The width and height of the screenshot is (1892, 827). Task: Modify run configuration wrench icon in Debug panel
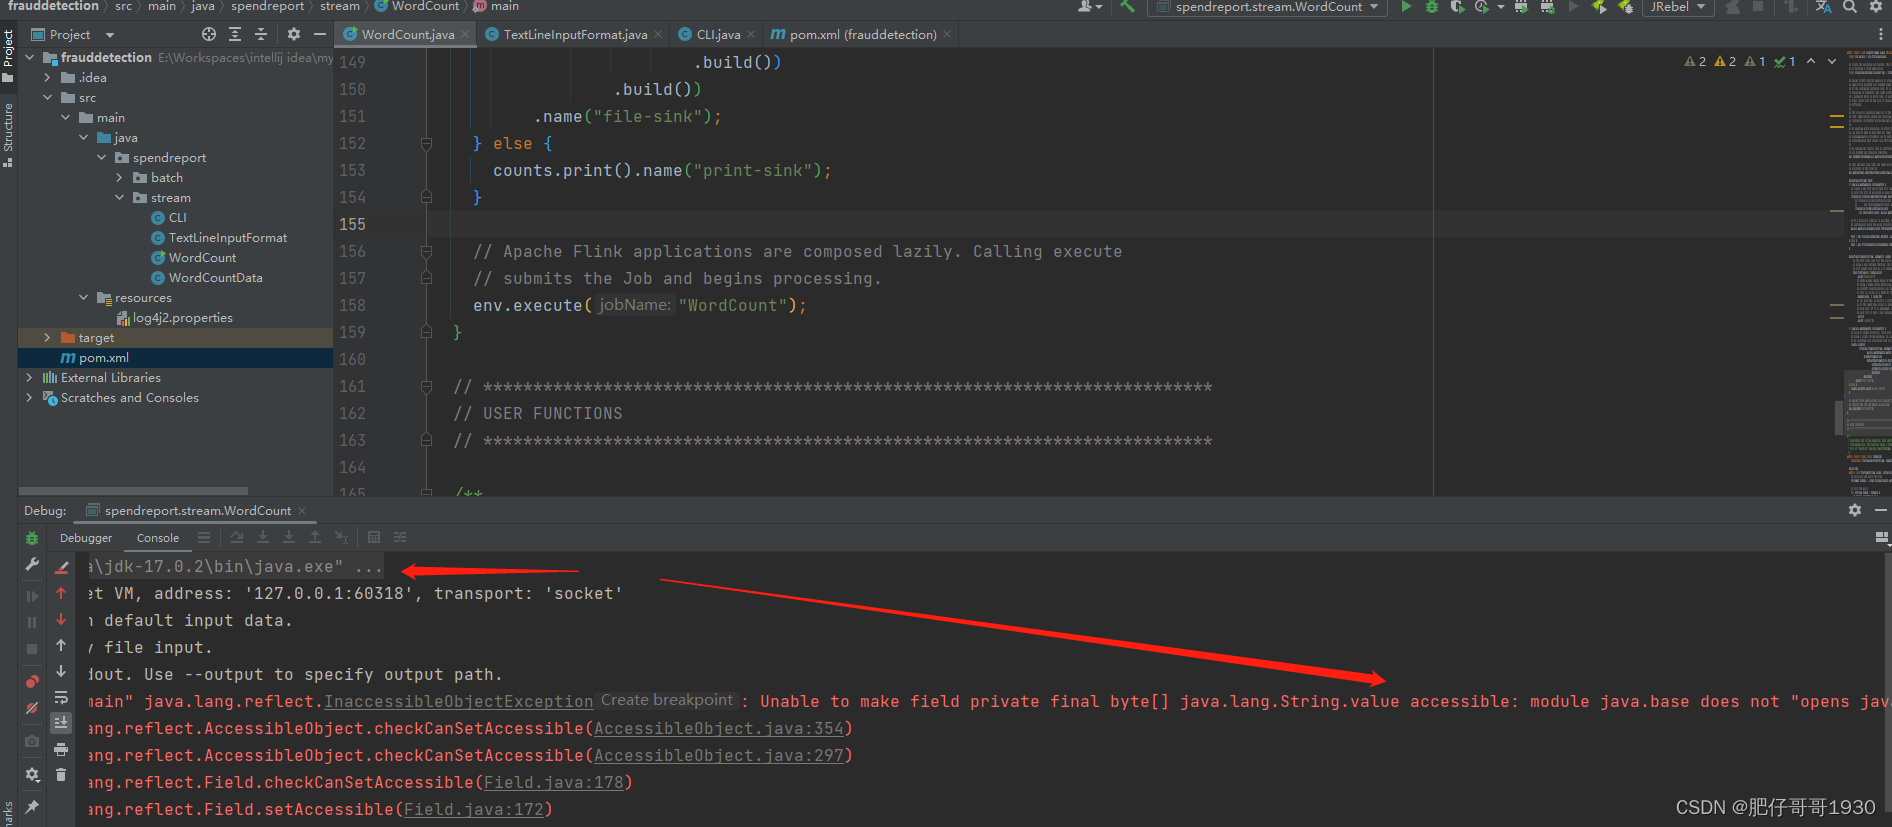[32, 565]
